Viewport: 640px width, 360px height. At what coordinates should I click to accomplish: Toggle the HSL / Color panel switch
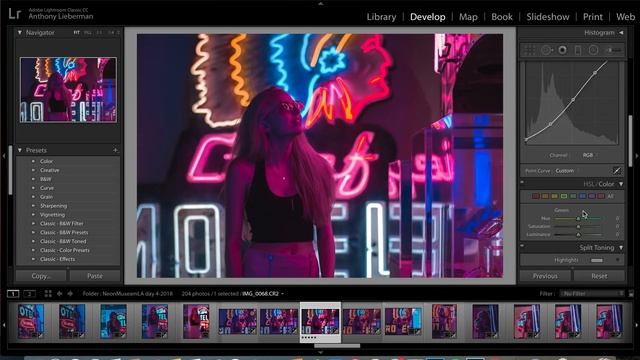click(x=522, y=182)
